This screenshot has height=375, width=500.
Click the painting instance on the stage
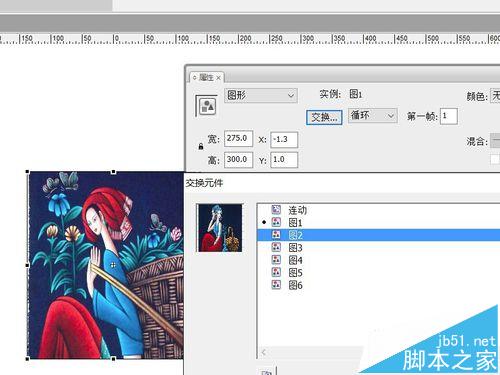[105, 265]
